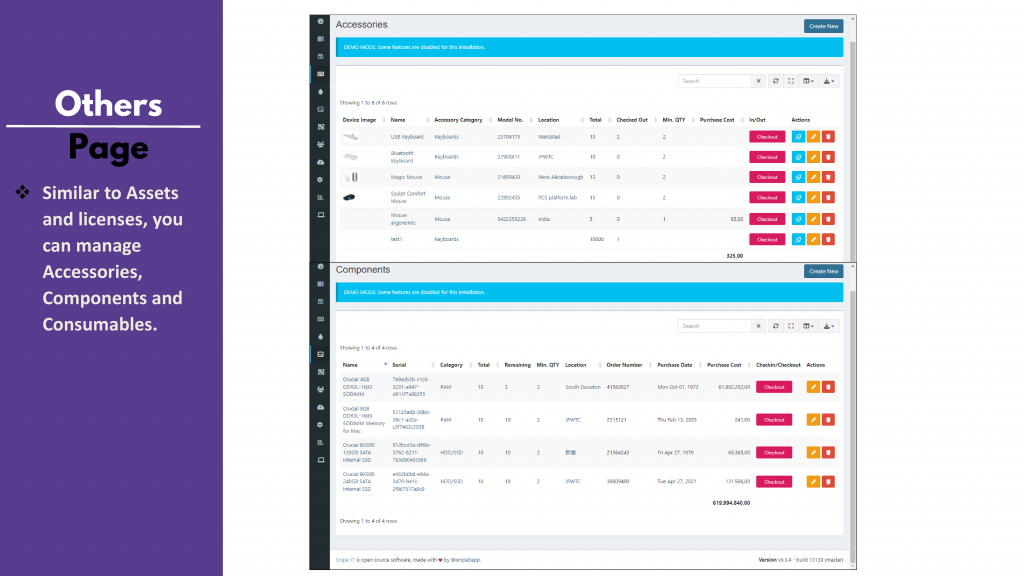Viewport: 1024px width, 576px height.
Task: Click the Components table search field
Action: (714, 326)
